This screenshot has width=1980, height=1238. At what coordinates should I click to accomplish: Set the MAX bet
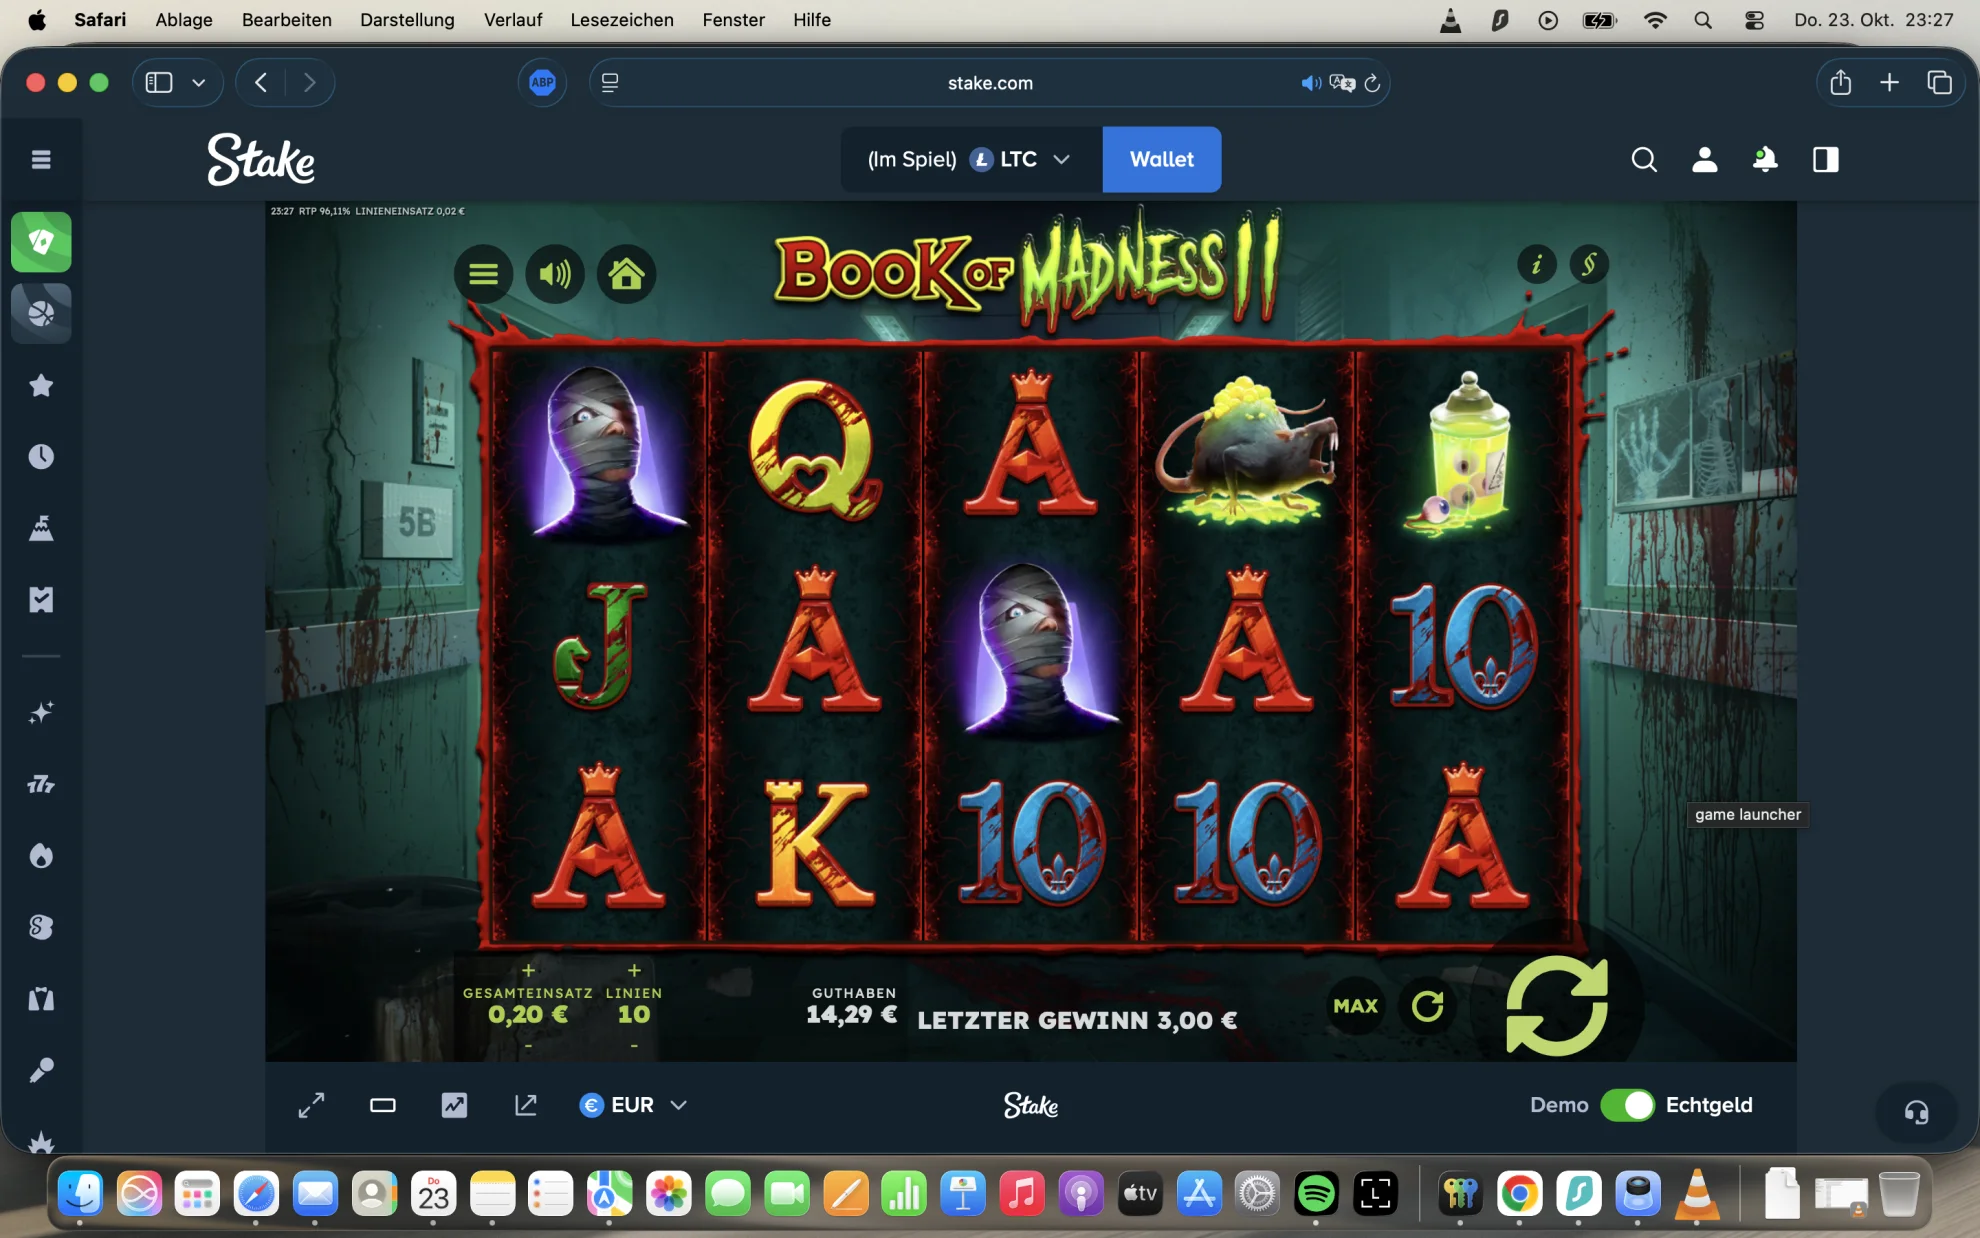coord(1355,1006)
